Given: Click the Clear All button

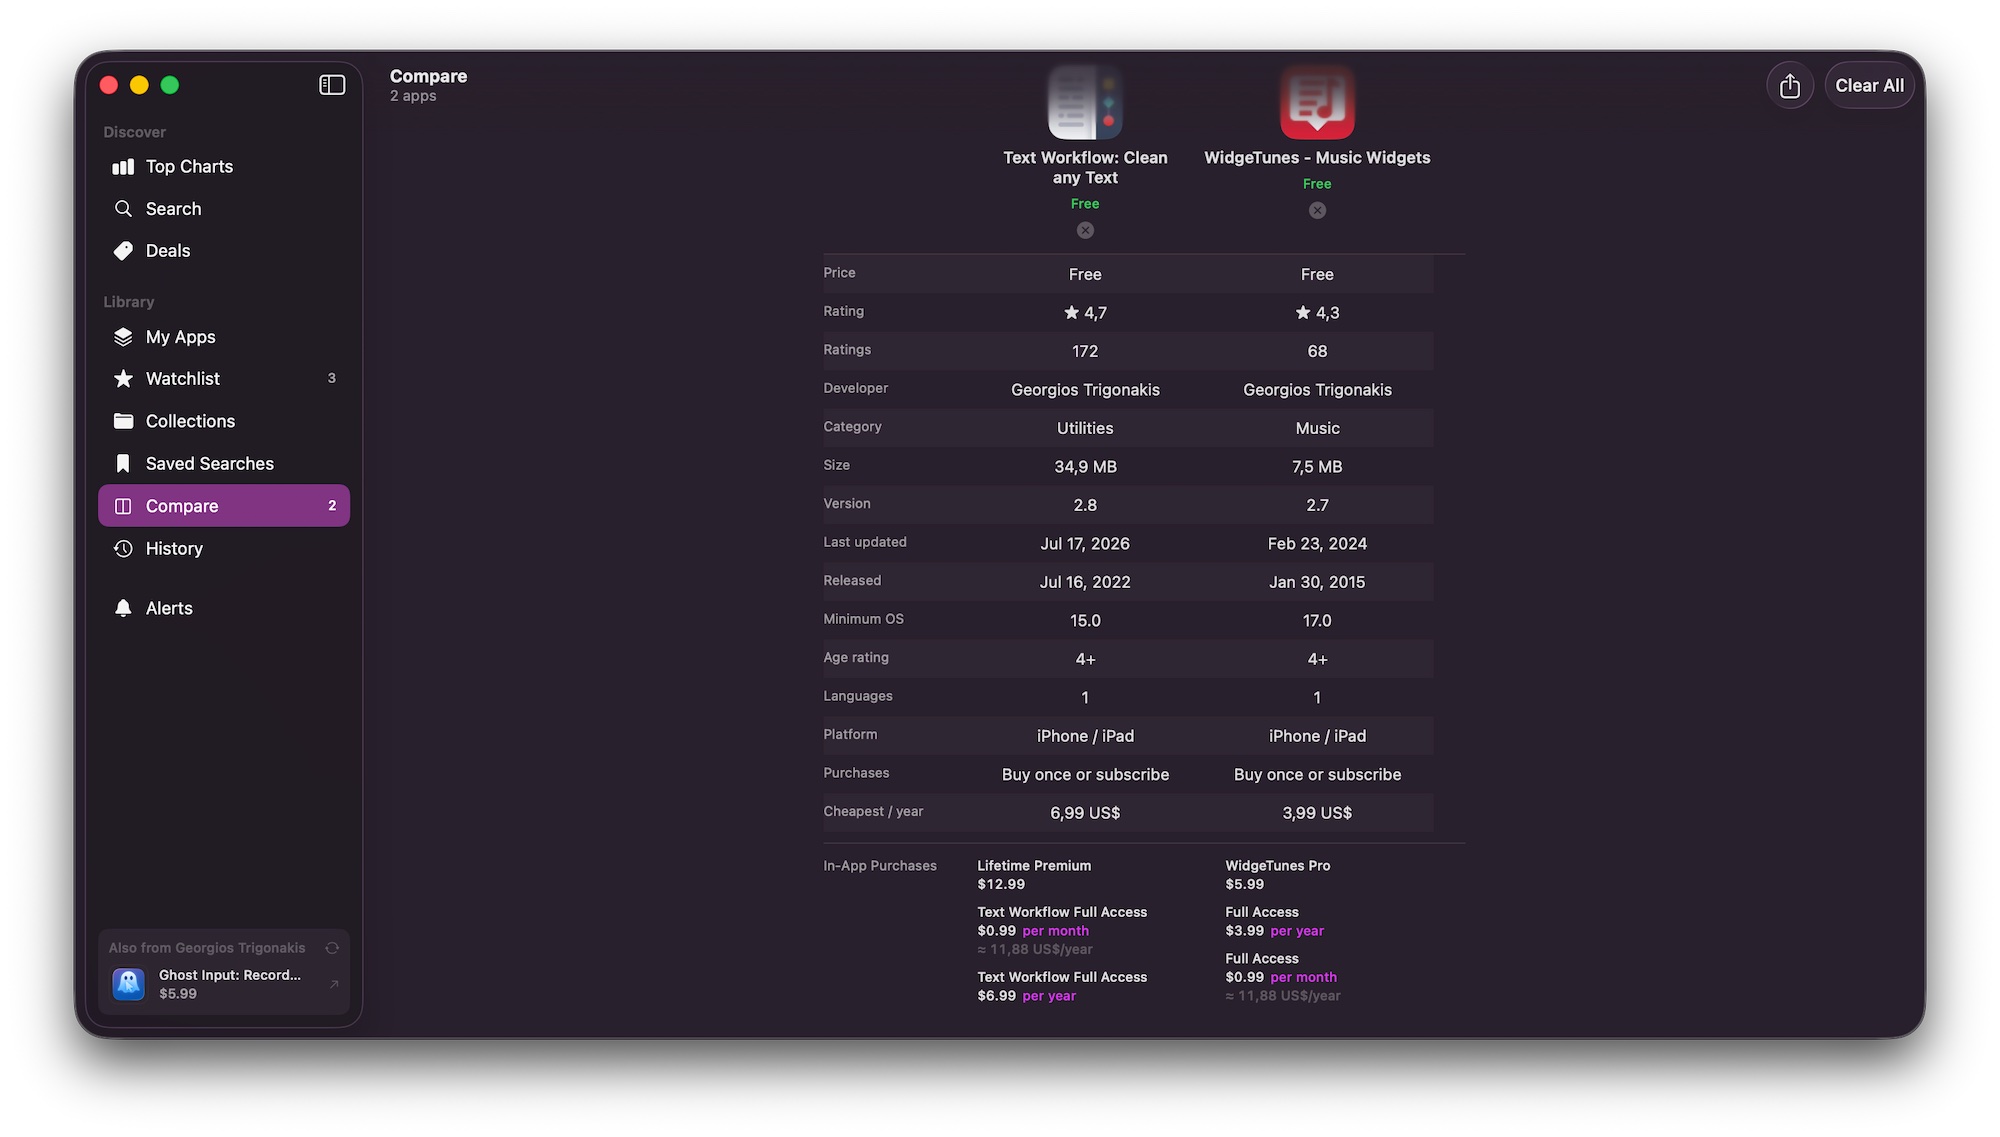Looking at the screenshot, I should coord(1869,86).
